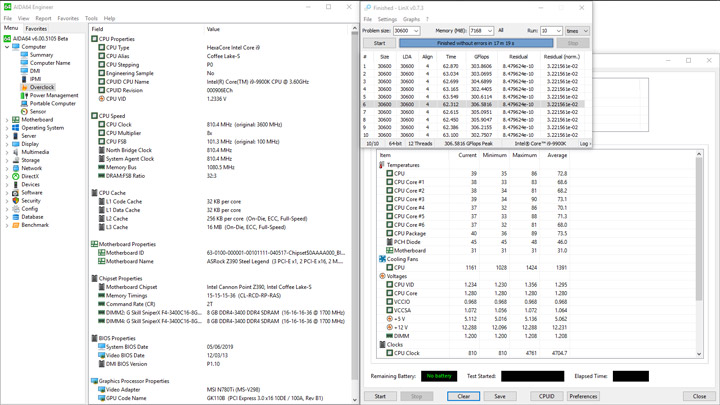720x405 pixels.
Task: Click the sensor statistics list scrollbar
Action: (699, 254)
